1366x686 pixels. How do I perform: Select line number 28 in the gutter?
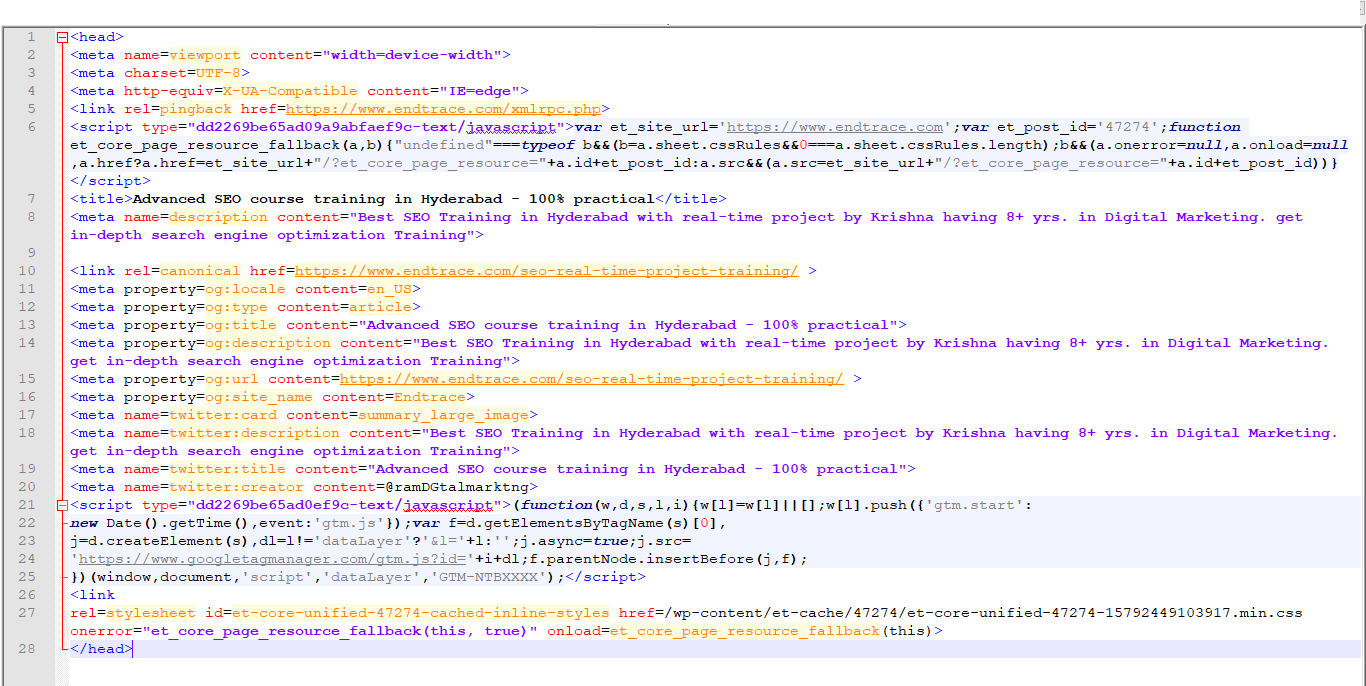(27, 649)
